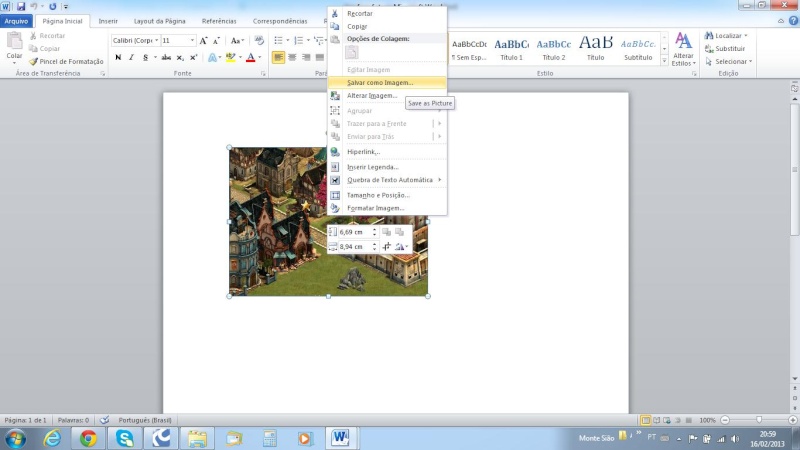Align text right

click(x=306, y=58)
